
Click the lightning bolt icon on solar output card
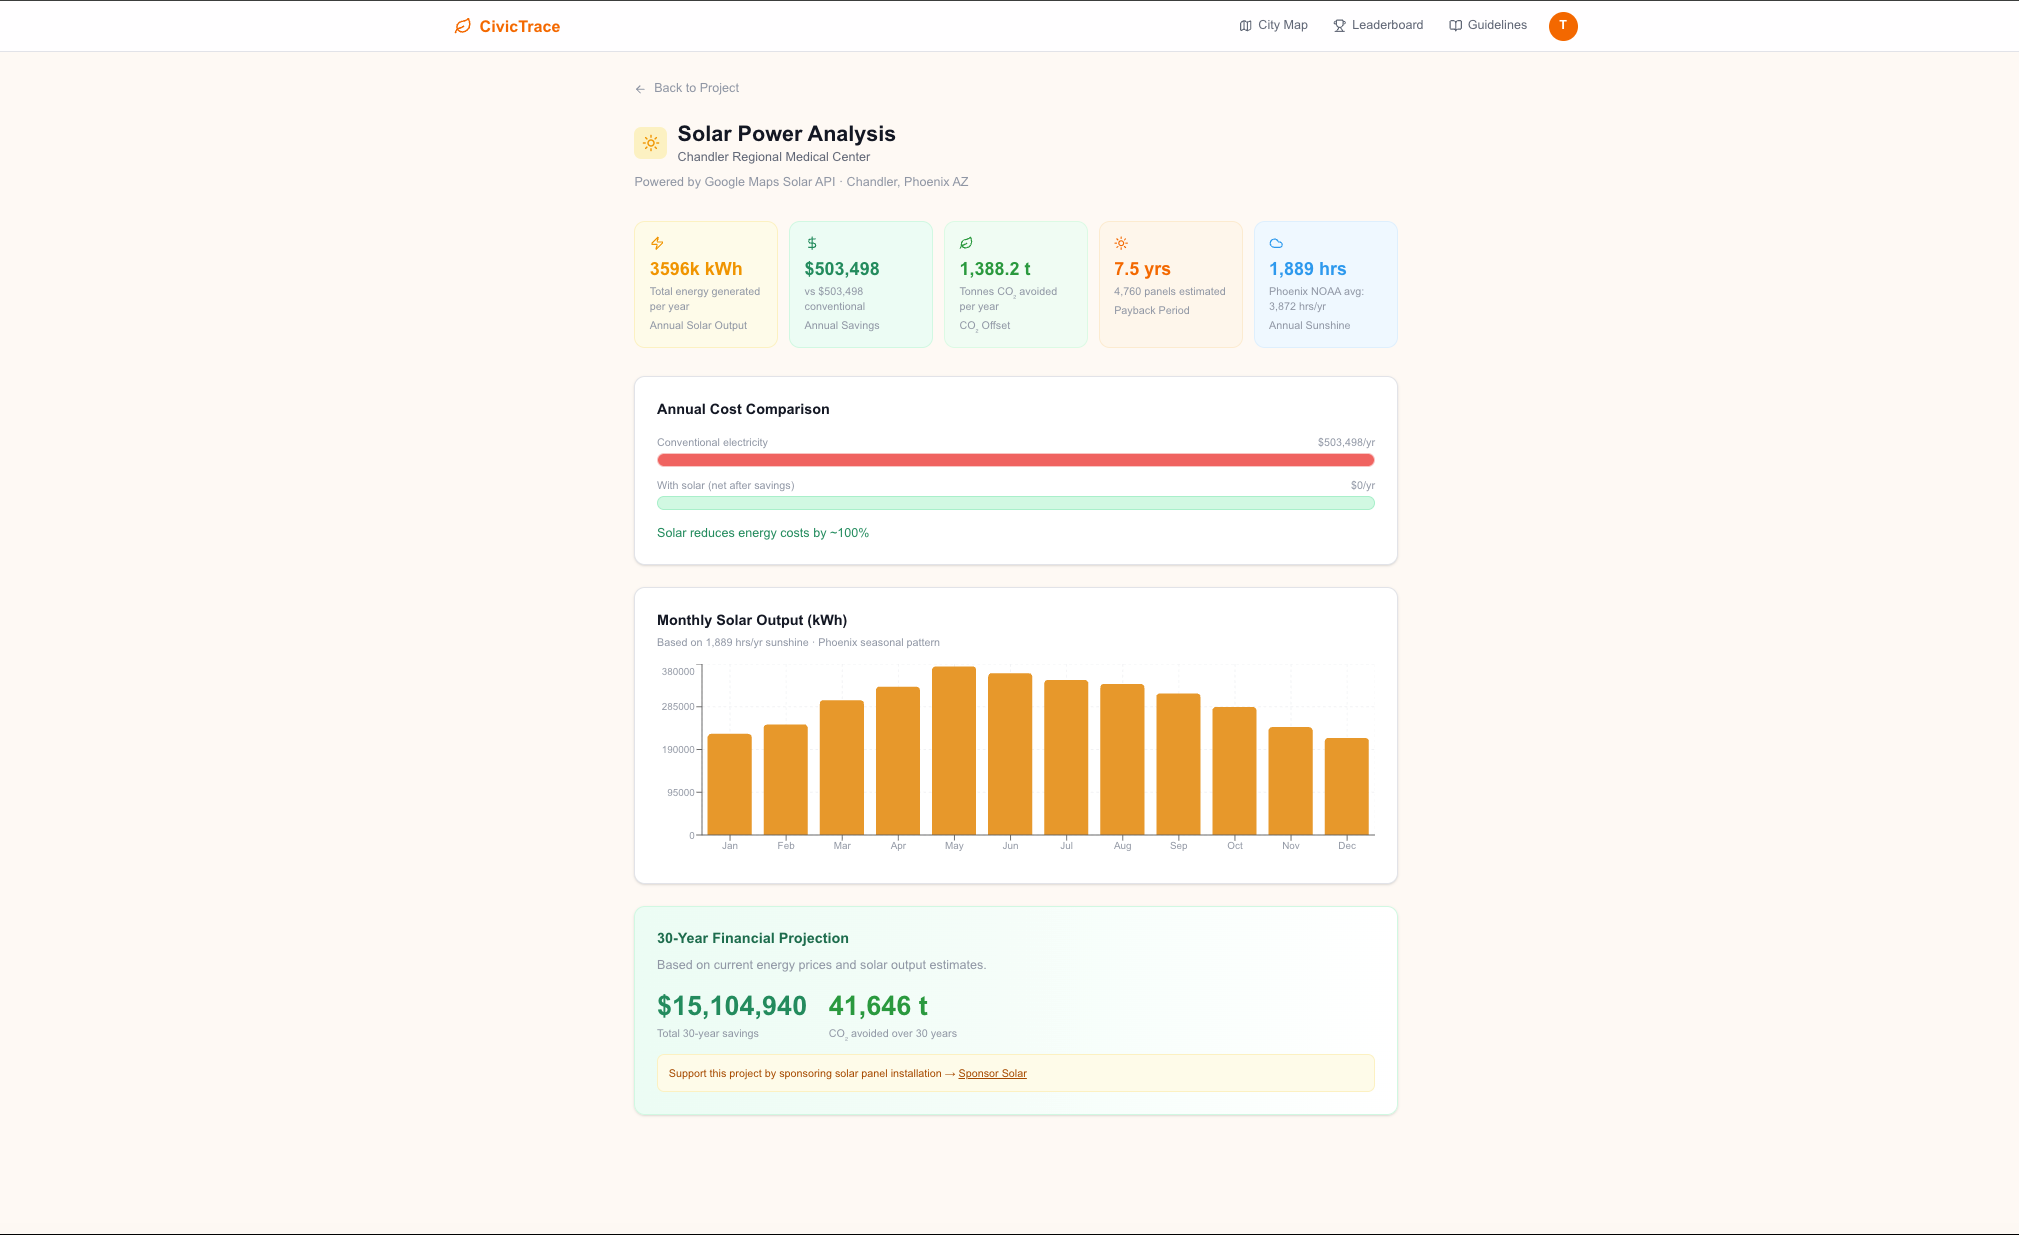pyautogui.click(x=657, y=243)
